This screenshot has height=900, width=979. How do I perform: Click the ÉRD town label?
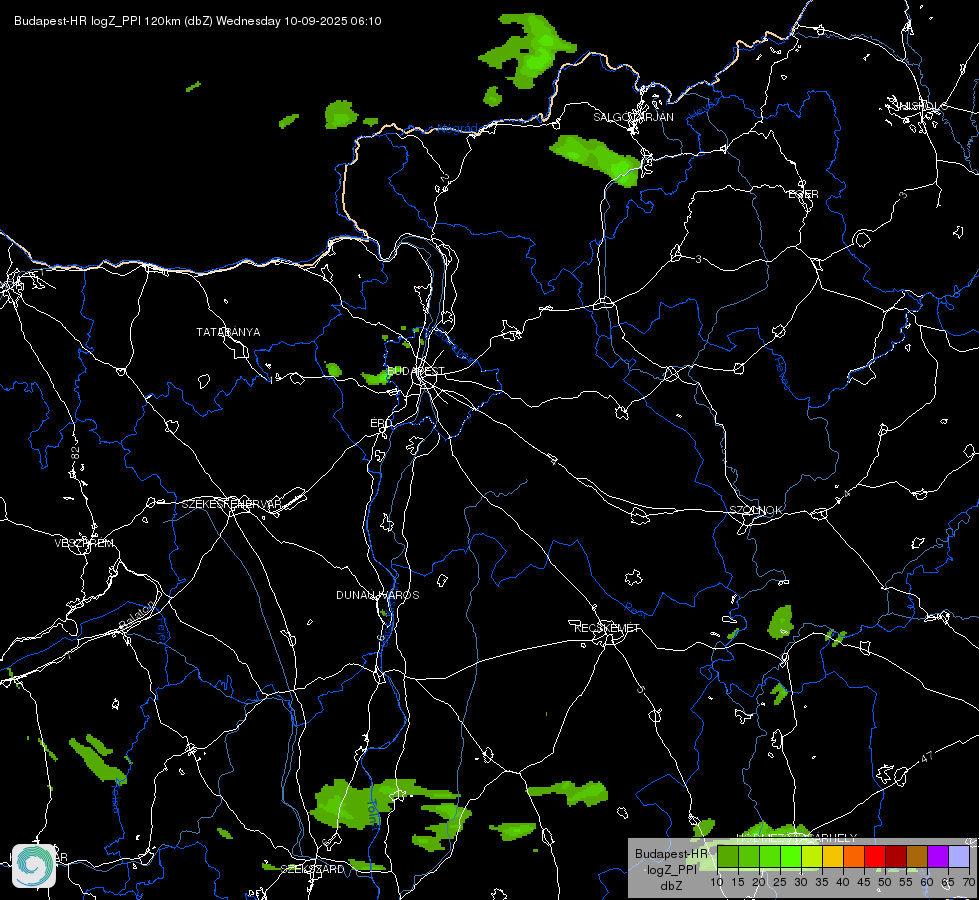click(381, 423)
